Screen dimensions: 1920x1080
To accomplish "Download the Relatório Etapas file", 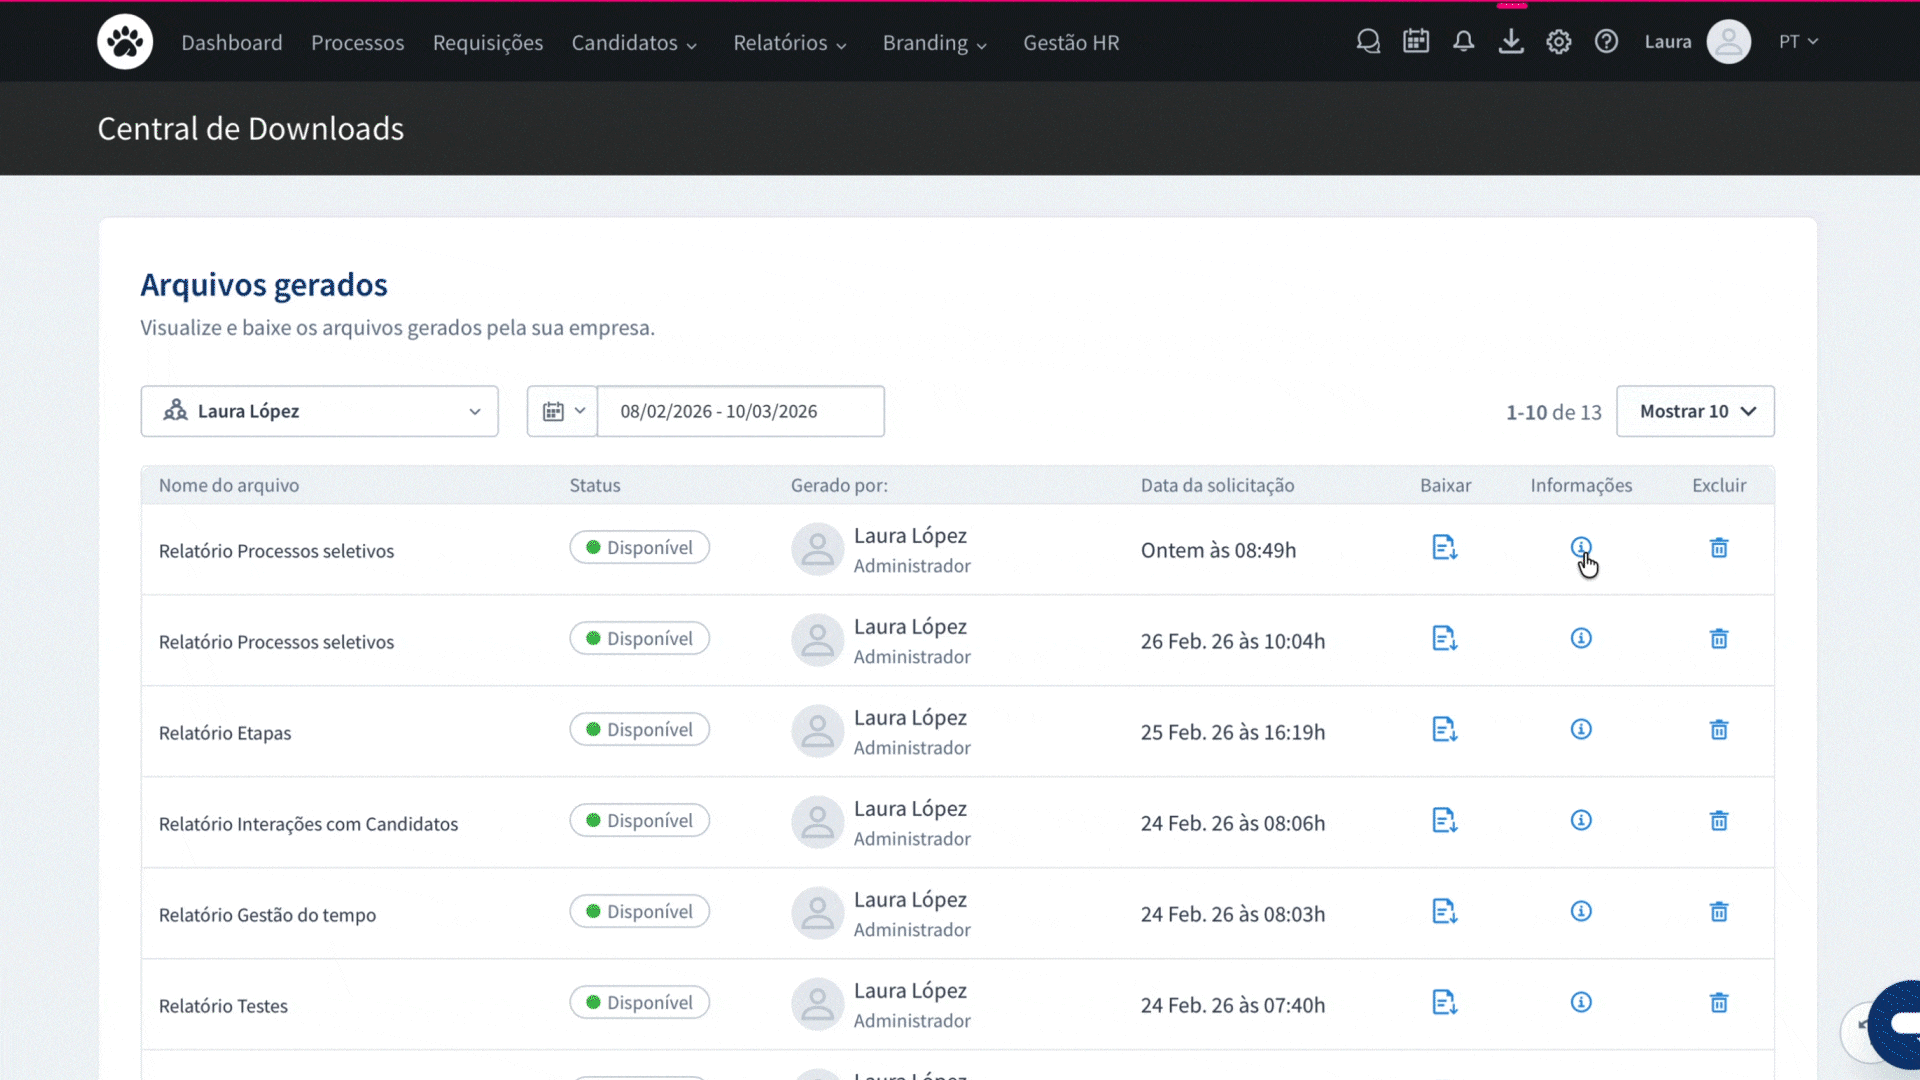I will click(1444, 730).
